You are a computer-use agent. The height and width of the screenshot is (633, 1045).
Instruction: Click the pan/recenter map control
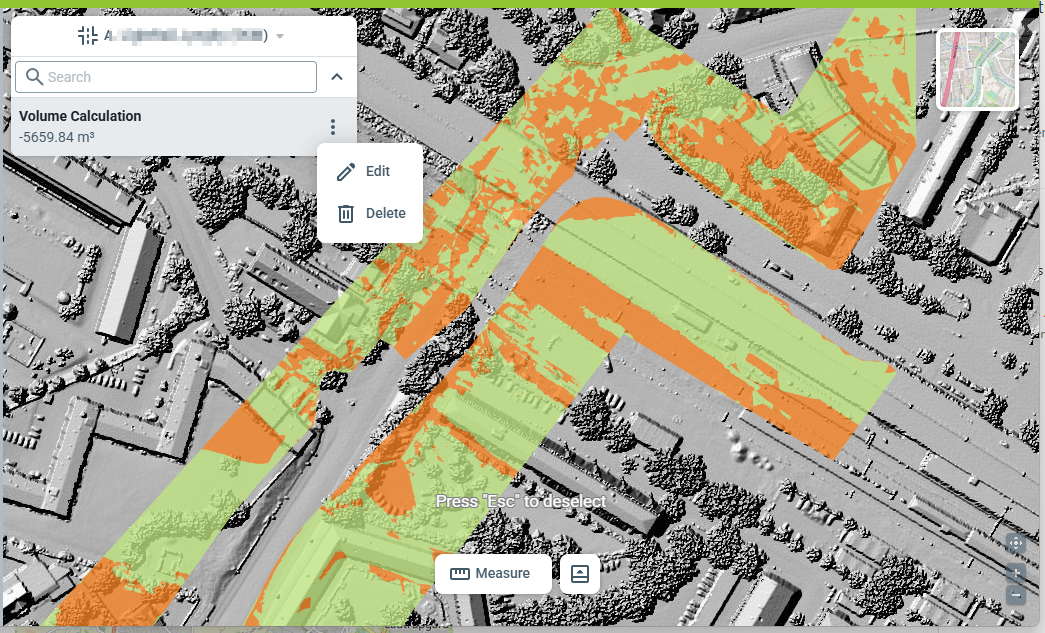(1015, 544)
